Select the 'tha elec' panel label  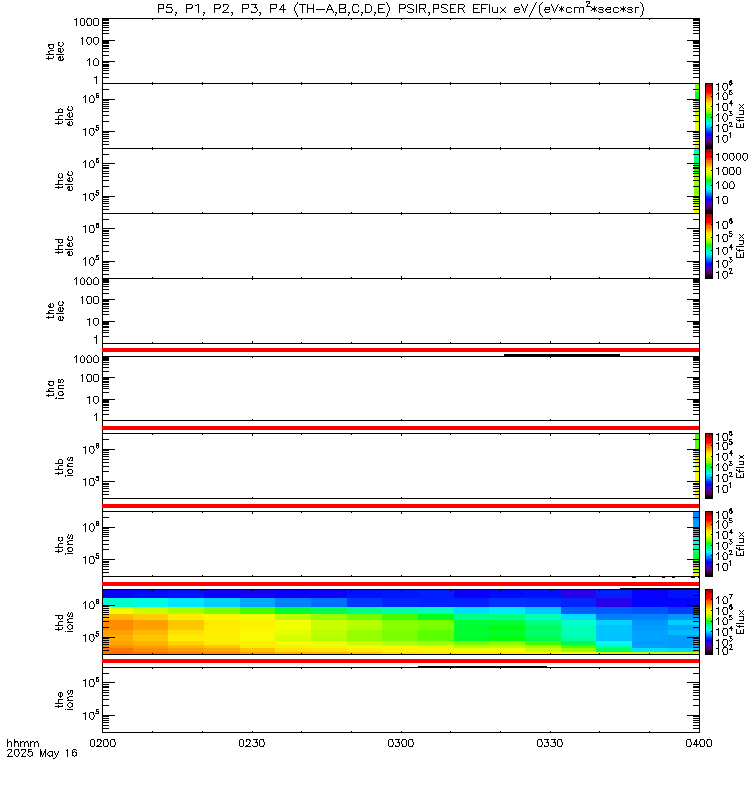point(55,52)
